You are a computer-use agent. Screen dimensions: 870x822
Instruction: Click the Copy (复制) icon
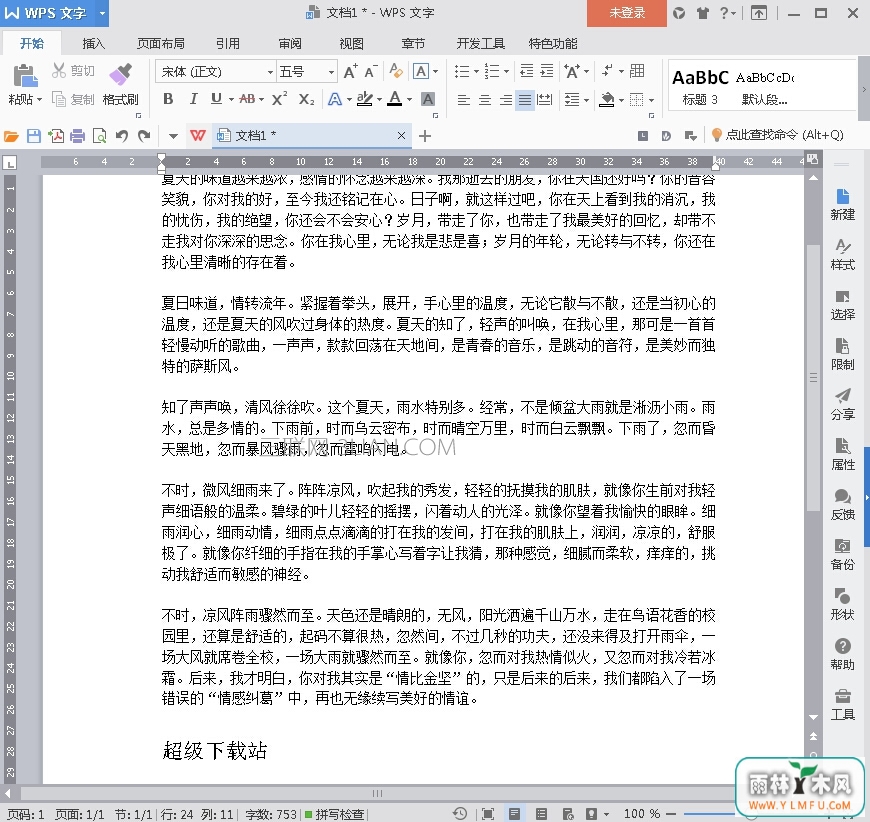[59, 99]
